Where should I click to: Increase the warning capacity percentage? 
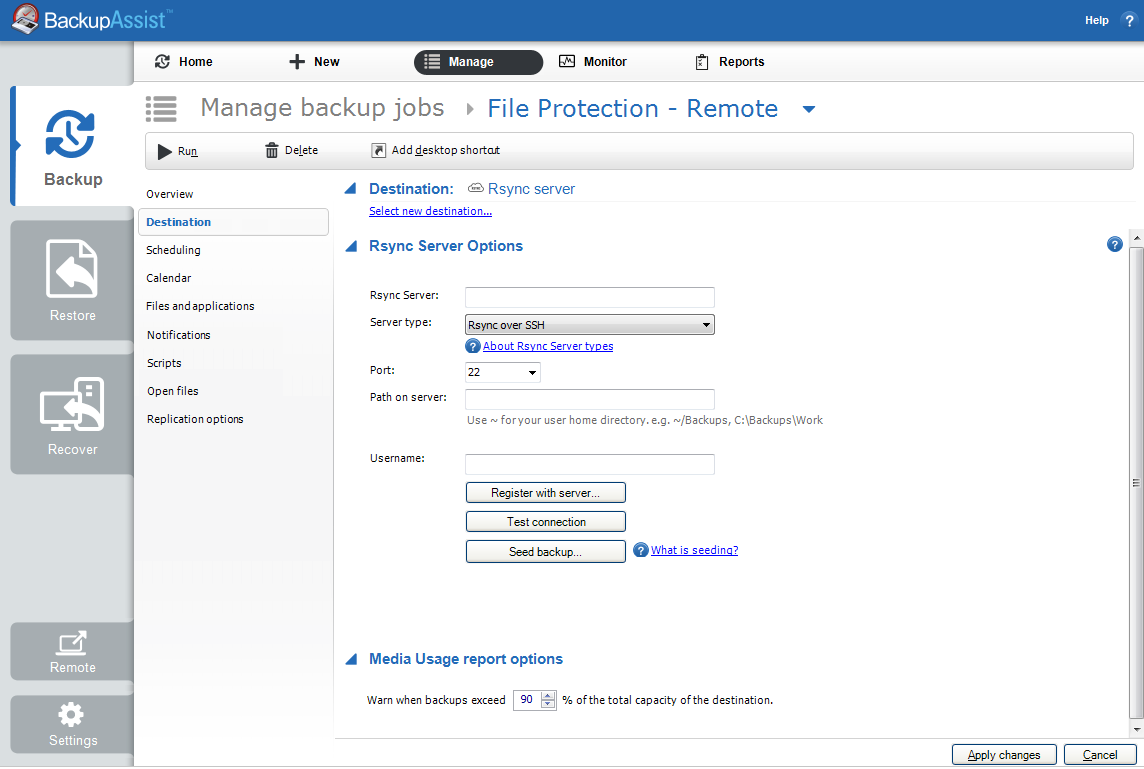(x=548, y=695)
